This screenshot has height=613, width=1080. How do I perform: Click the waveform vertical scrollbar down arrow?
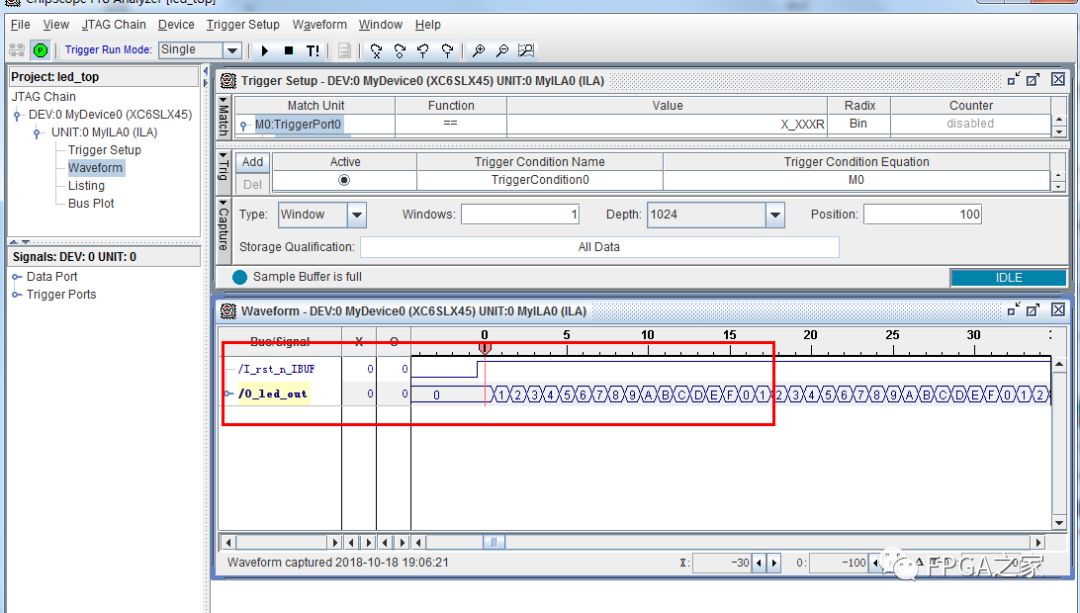[x=1059, y=523]
